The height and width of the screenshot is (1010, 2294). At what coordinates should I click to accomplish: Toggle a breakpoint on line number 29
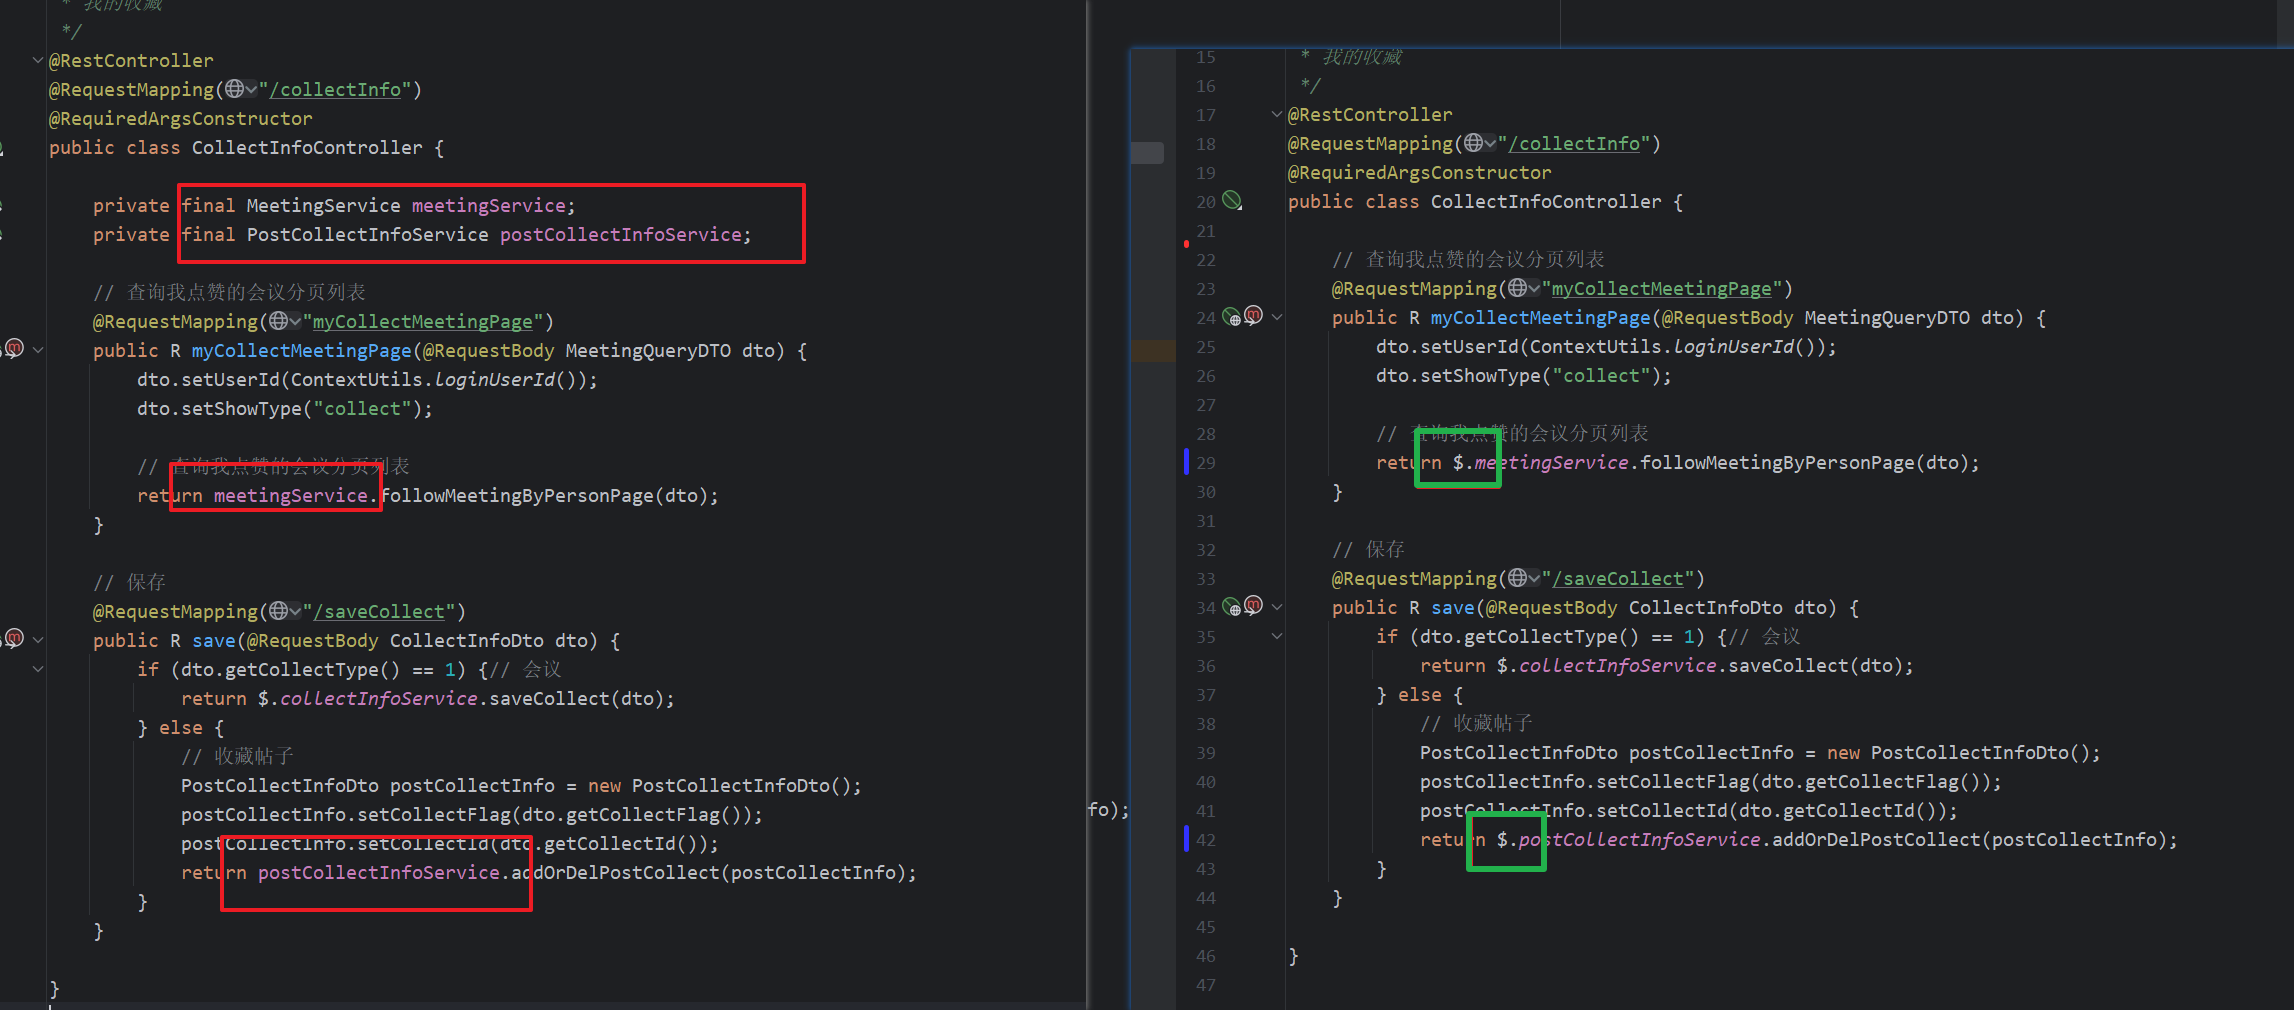(1206, 463)
